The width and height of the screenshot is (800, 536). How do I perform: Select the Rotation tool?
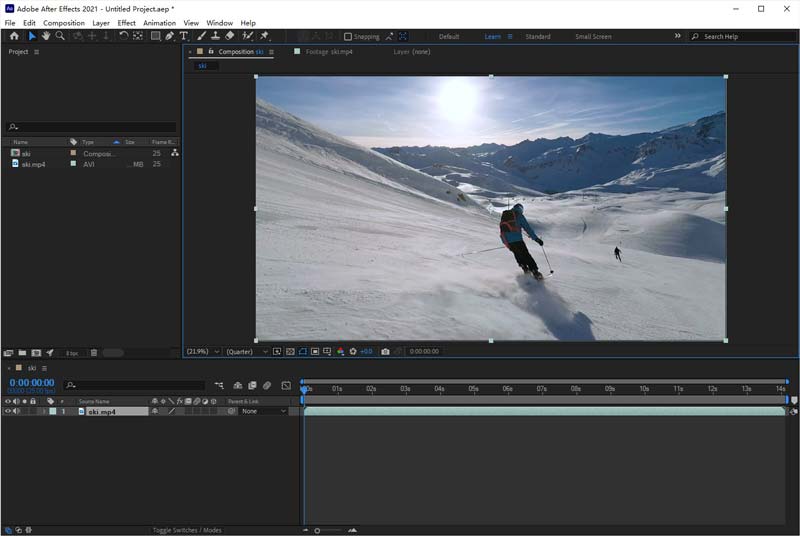(x=123, y=36)
